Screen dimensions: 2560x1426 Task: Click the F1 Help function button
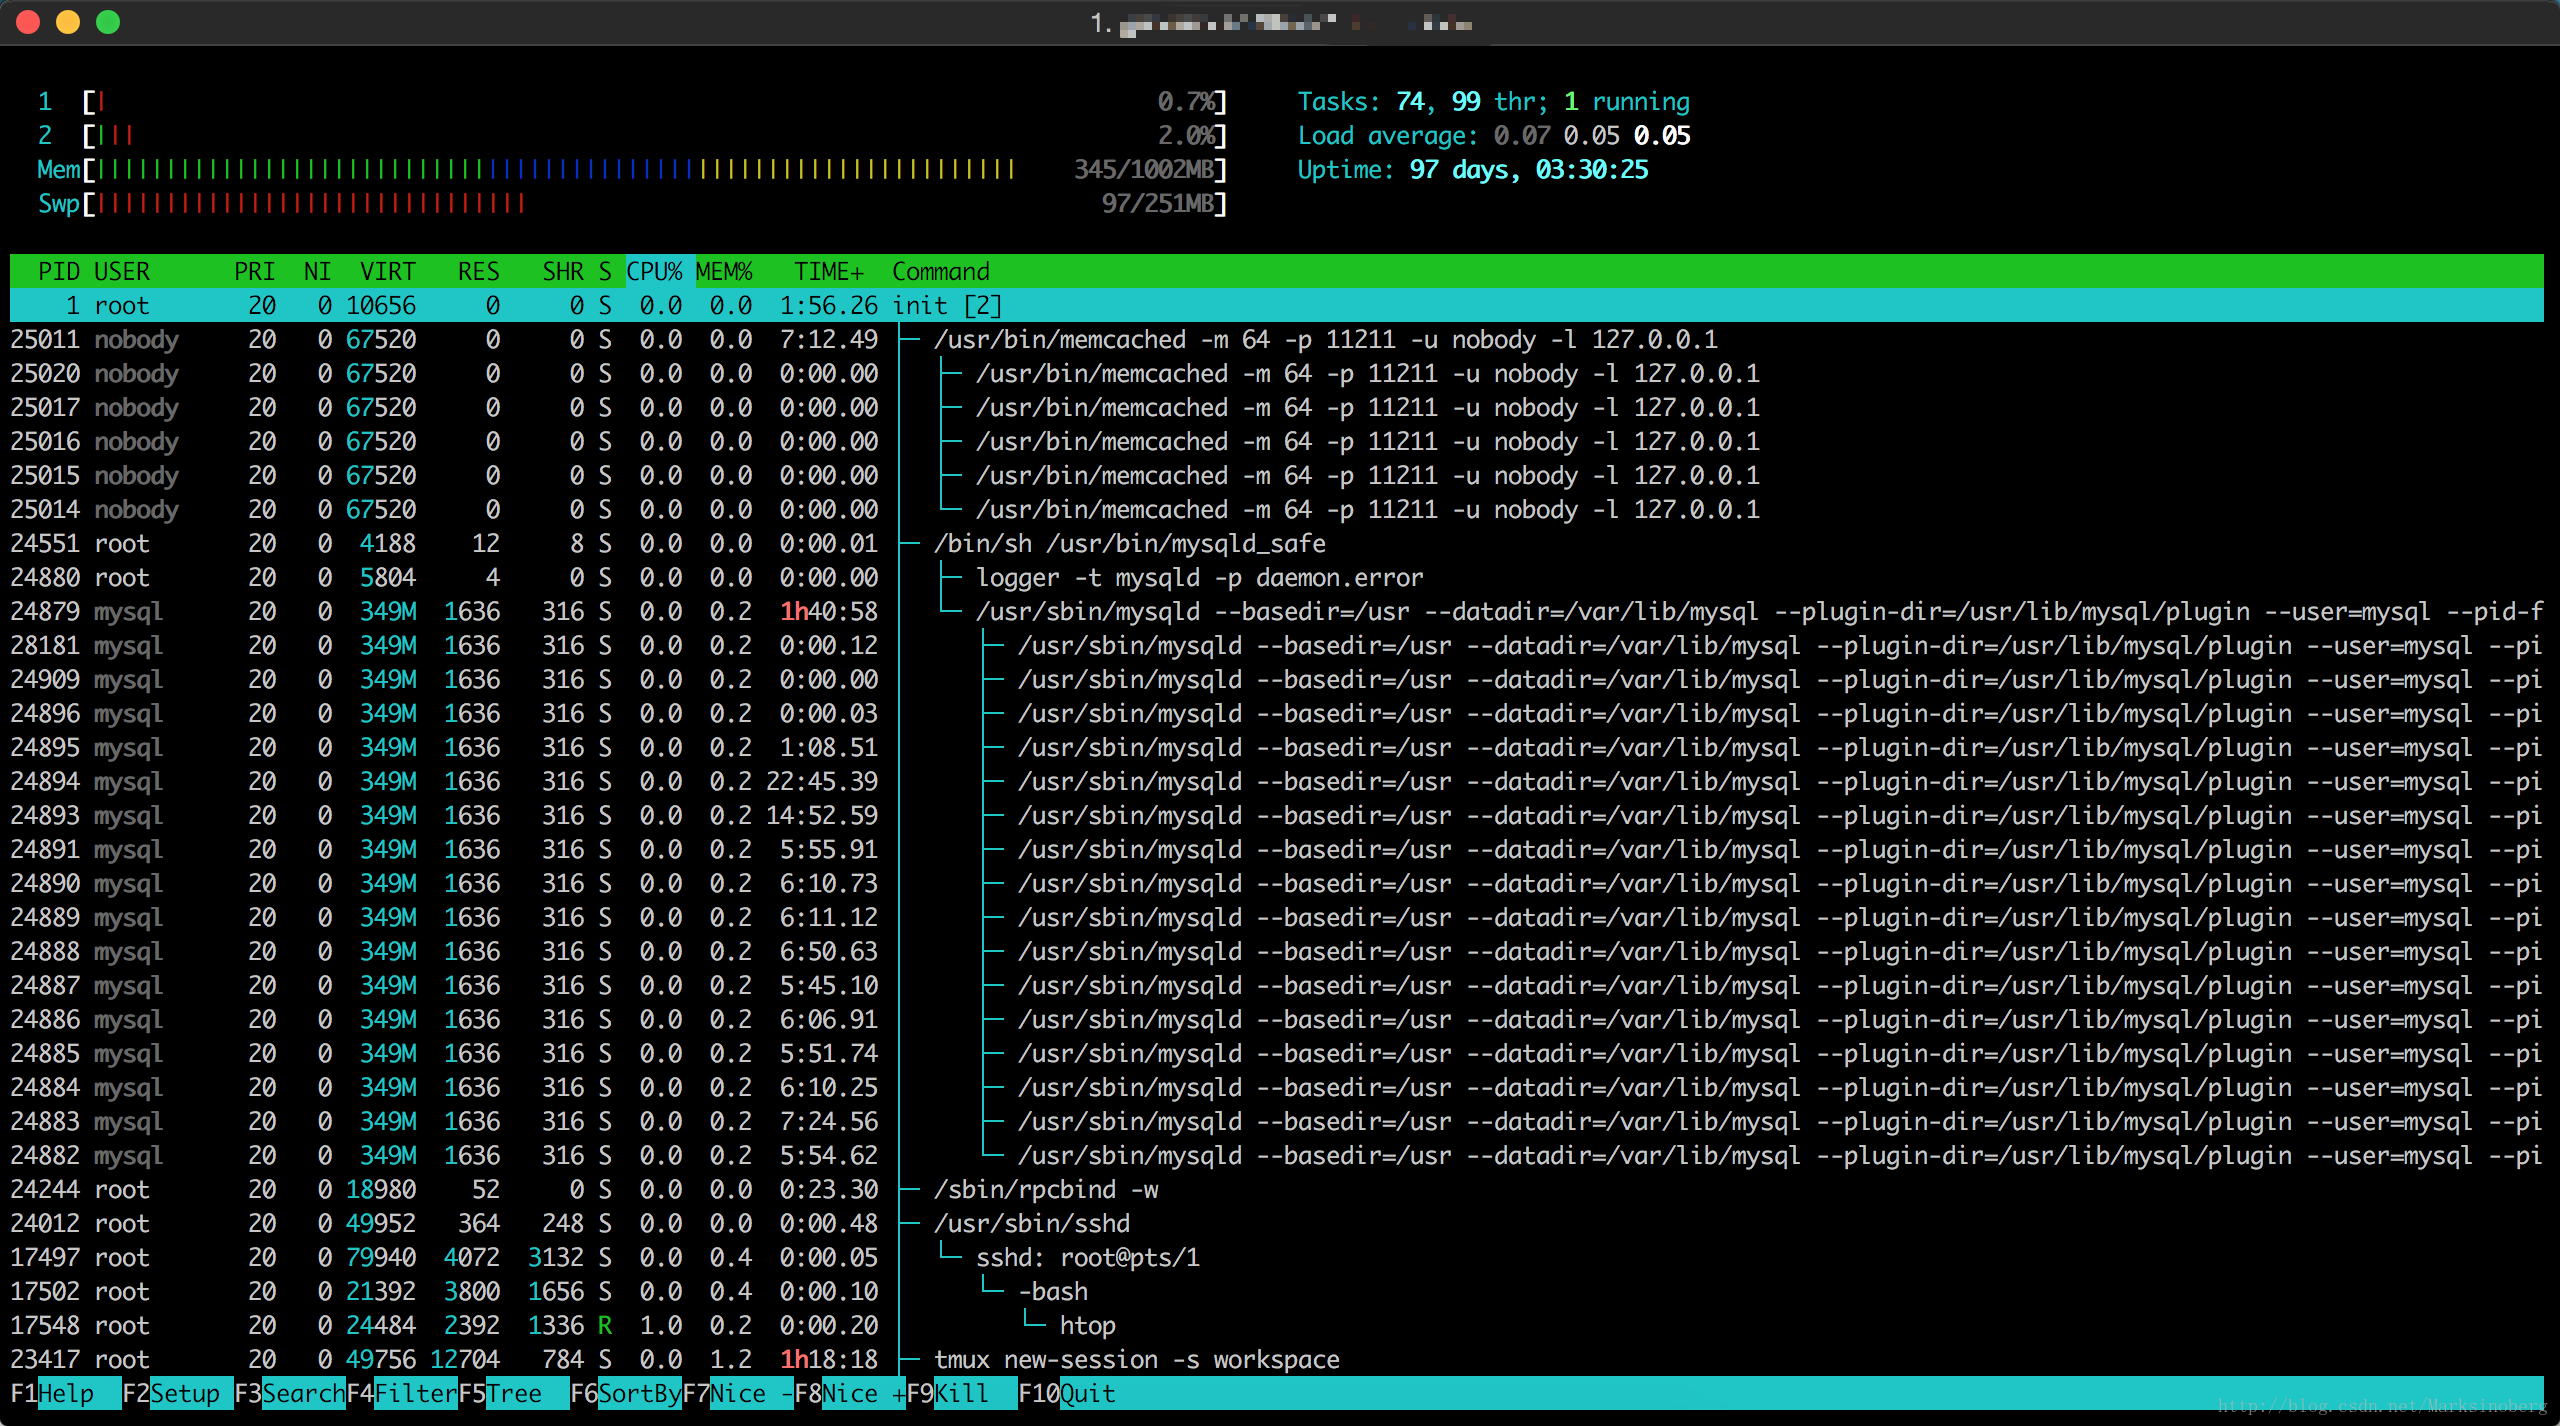pos(65,1393)
